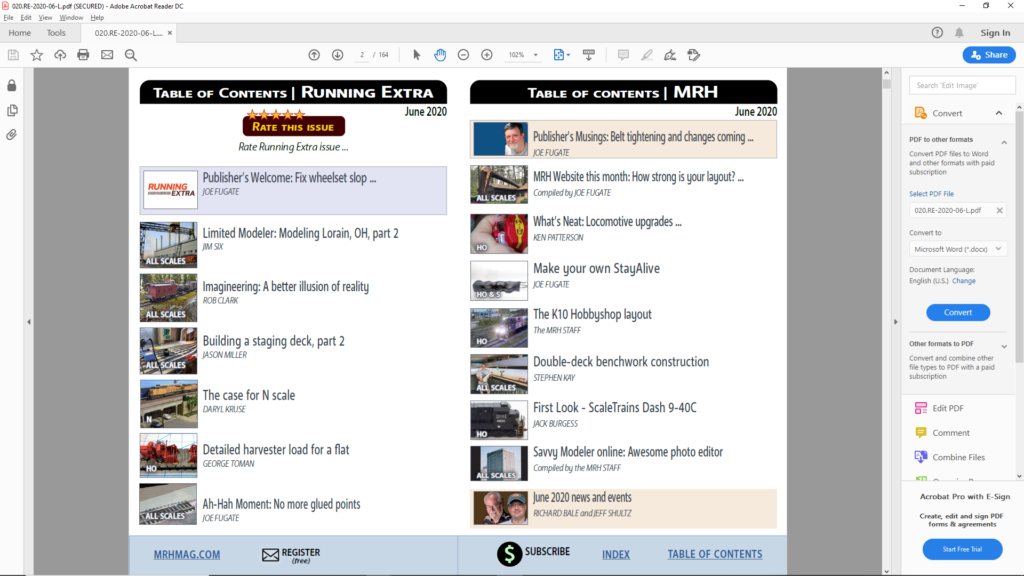Image resolution: width=1024 pixels, height=576 pixels.
Task: Open The case for N scale article
Action: [x=248, y=395]
